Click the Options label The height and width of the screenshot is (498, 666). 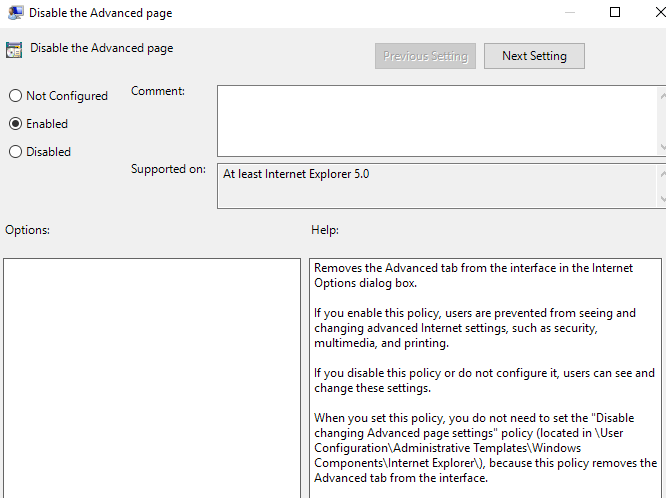click(27, 230)
